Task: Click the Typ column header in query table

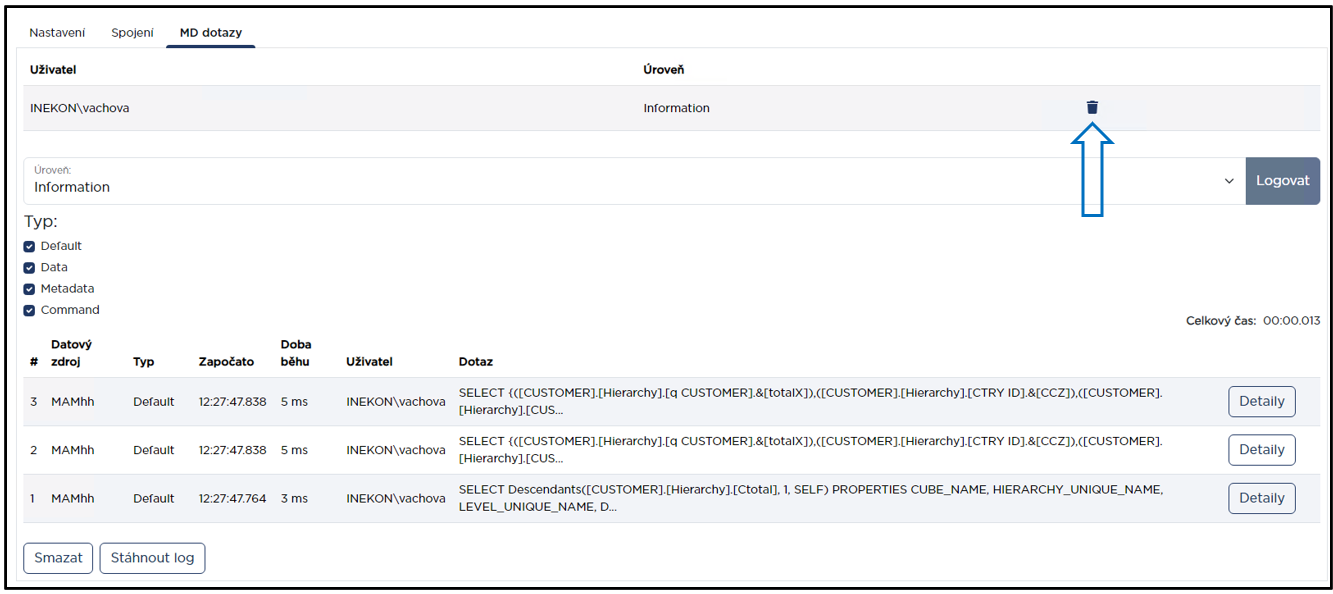Action: click(144, 361)
